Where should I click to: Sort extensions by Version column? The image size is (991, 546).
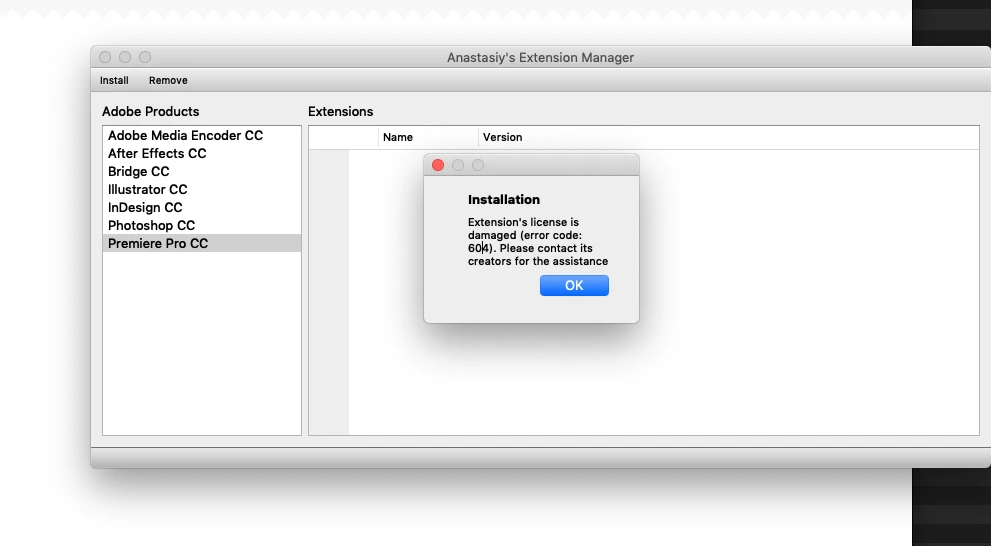coord(729,137)
